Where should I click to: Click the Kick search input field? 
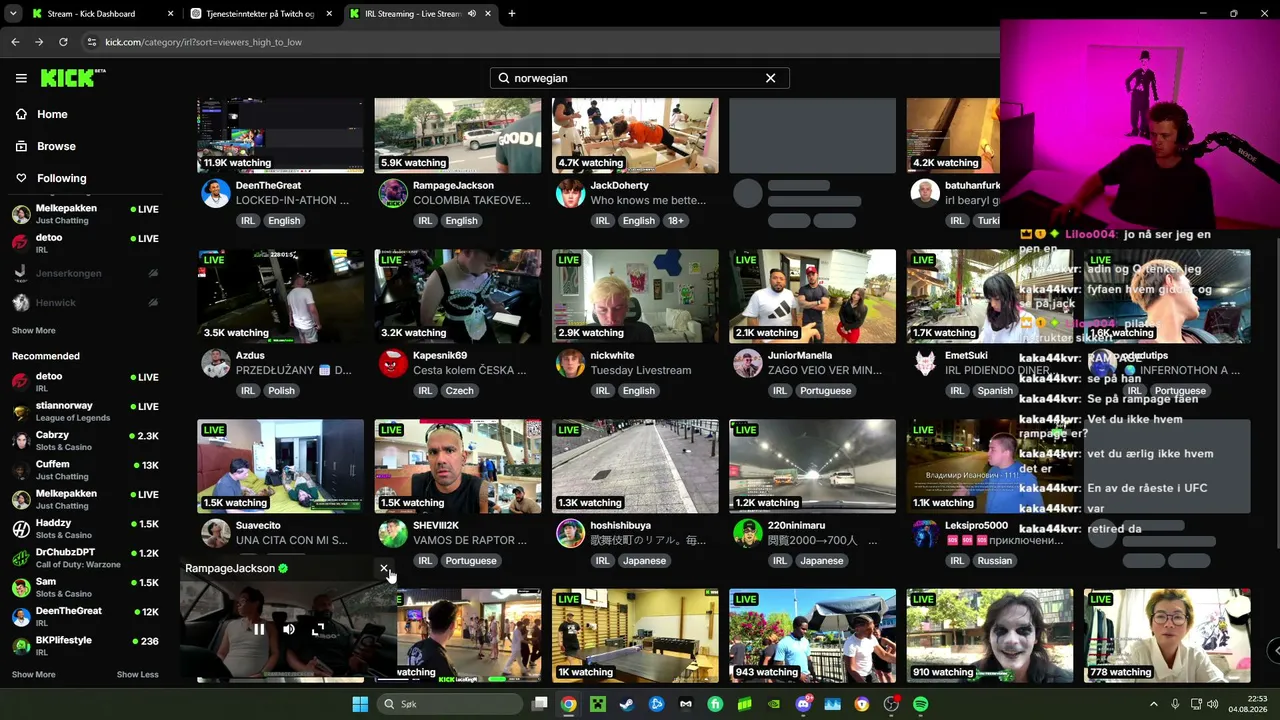(x=640, y=78)
